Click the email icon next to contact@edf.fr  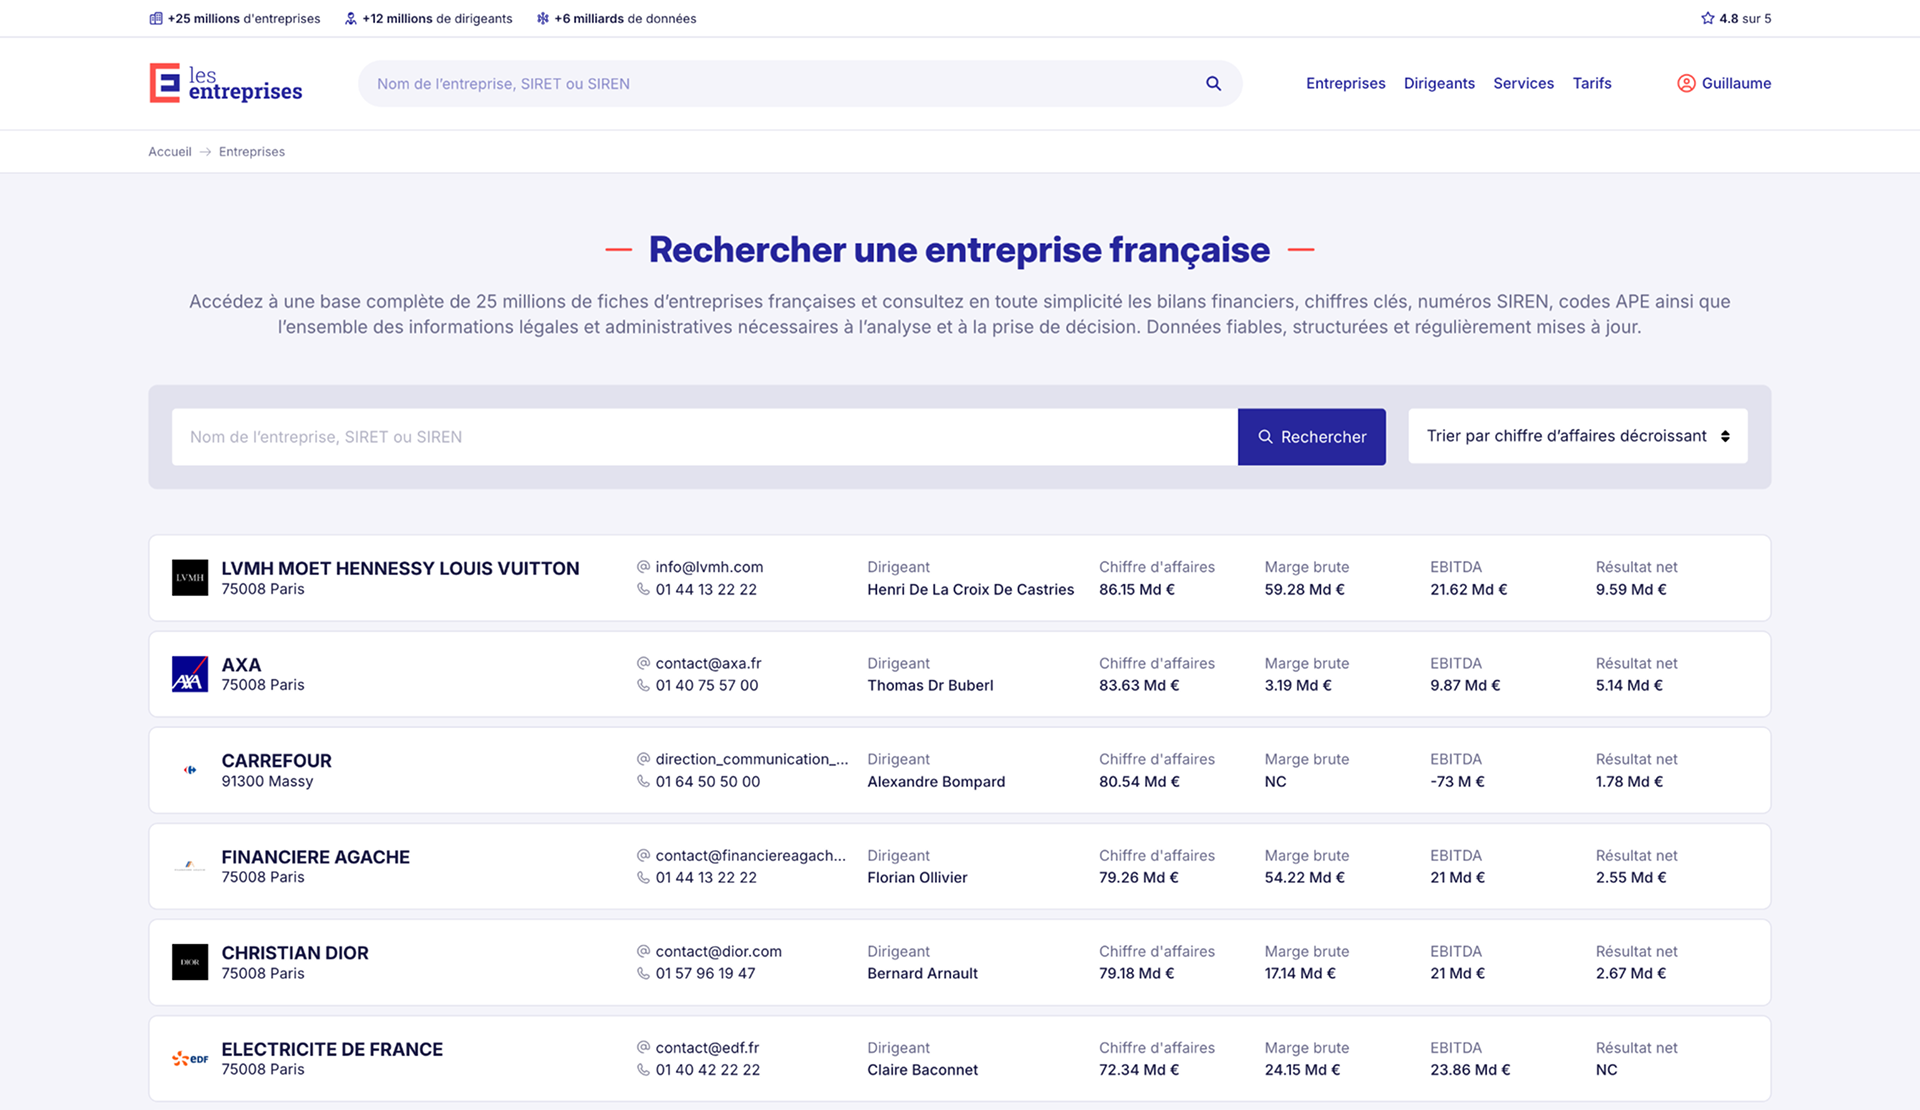point(644,1048)
